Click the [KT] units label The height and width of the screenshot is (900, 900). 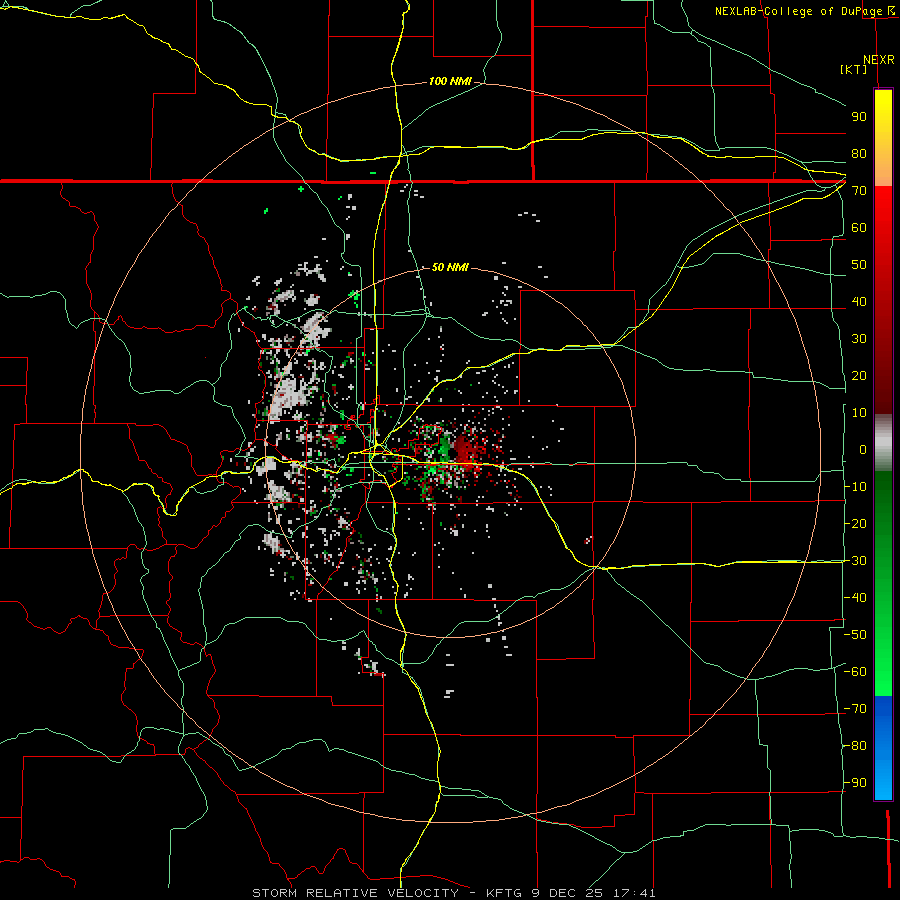[x=853, y=69]
